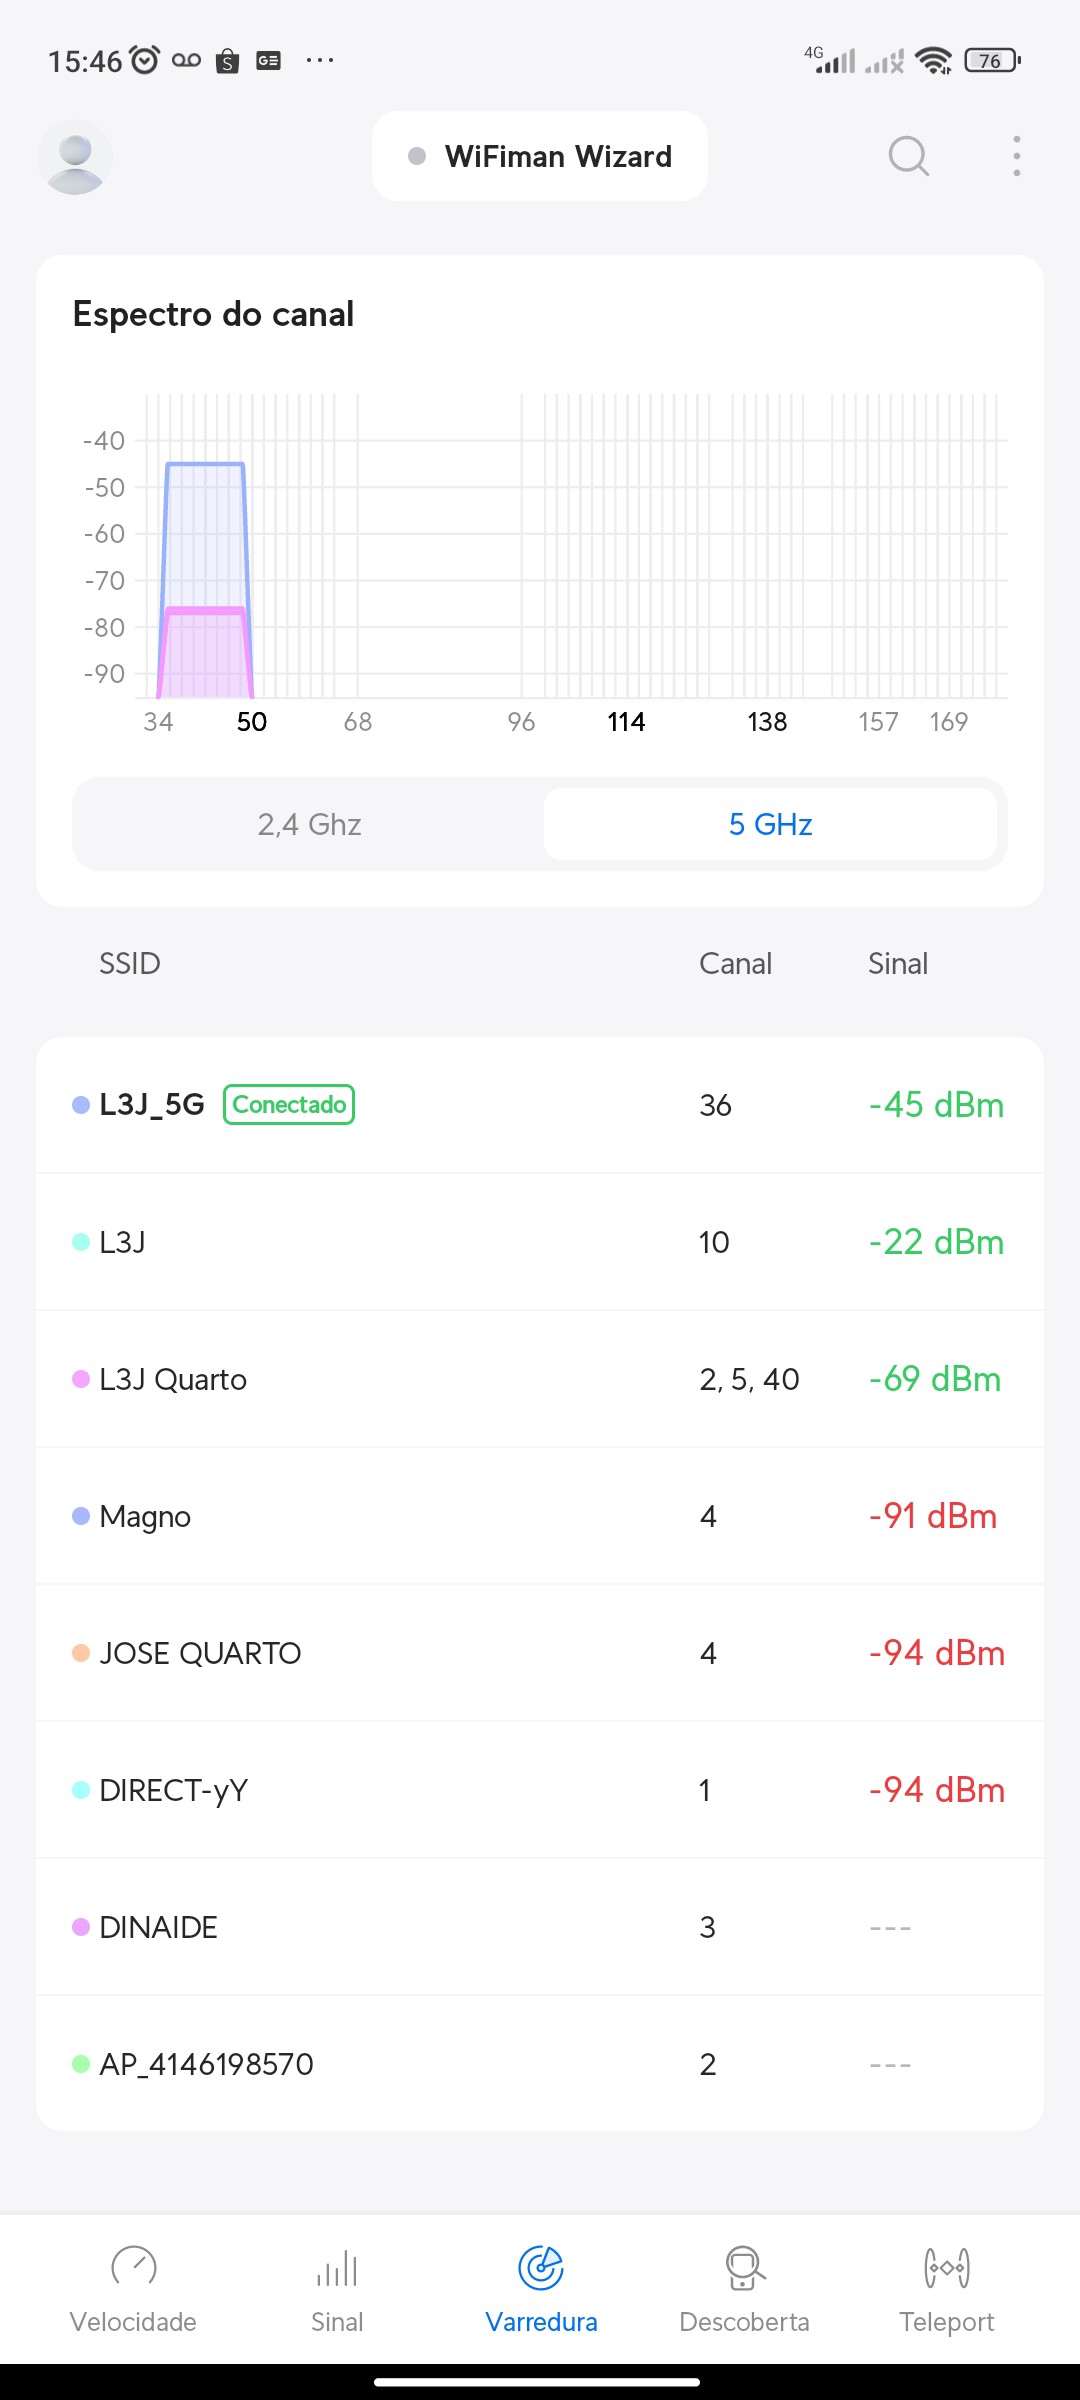
Task: Tap the DINAIDE network row
Action: click(x=540, y=1927)
